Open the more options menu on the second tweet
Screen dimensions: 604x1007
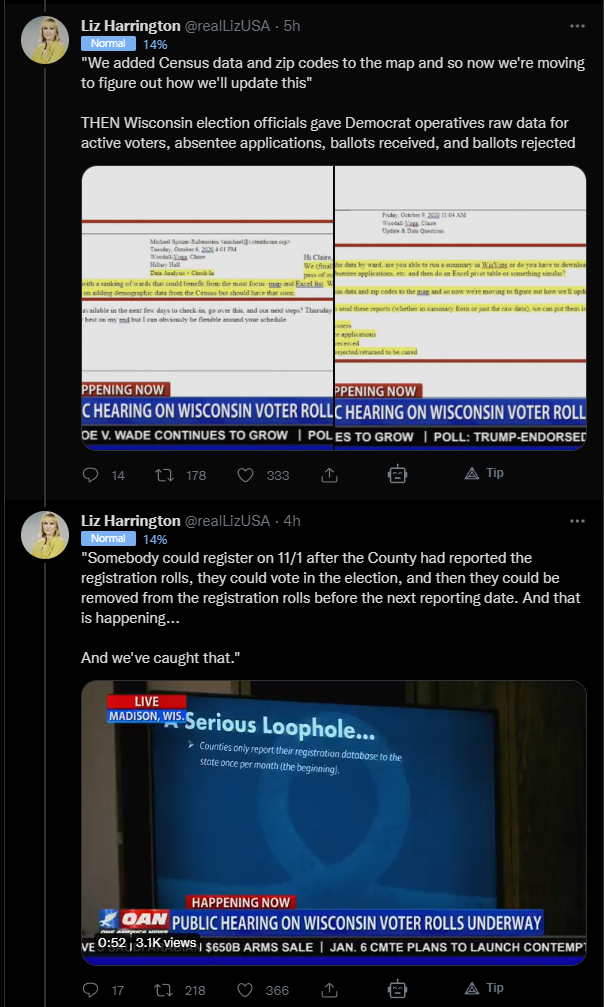click(577, 521)
